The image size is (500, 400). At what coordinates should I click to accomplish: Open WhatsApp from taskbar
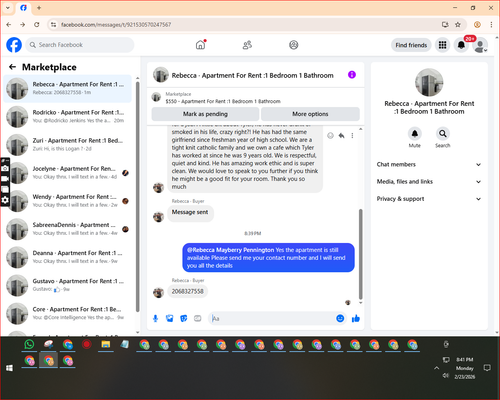[29, 344]
